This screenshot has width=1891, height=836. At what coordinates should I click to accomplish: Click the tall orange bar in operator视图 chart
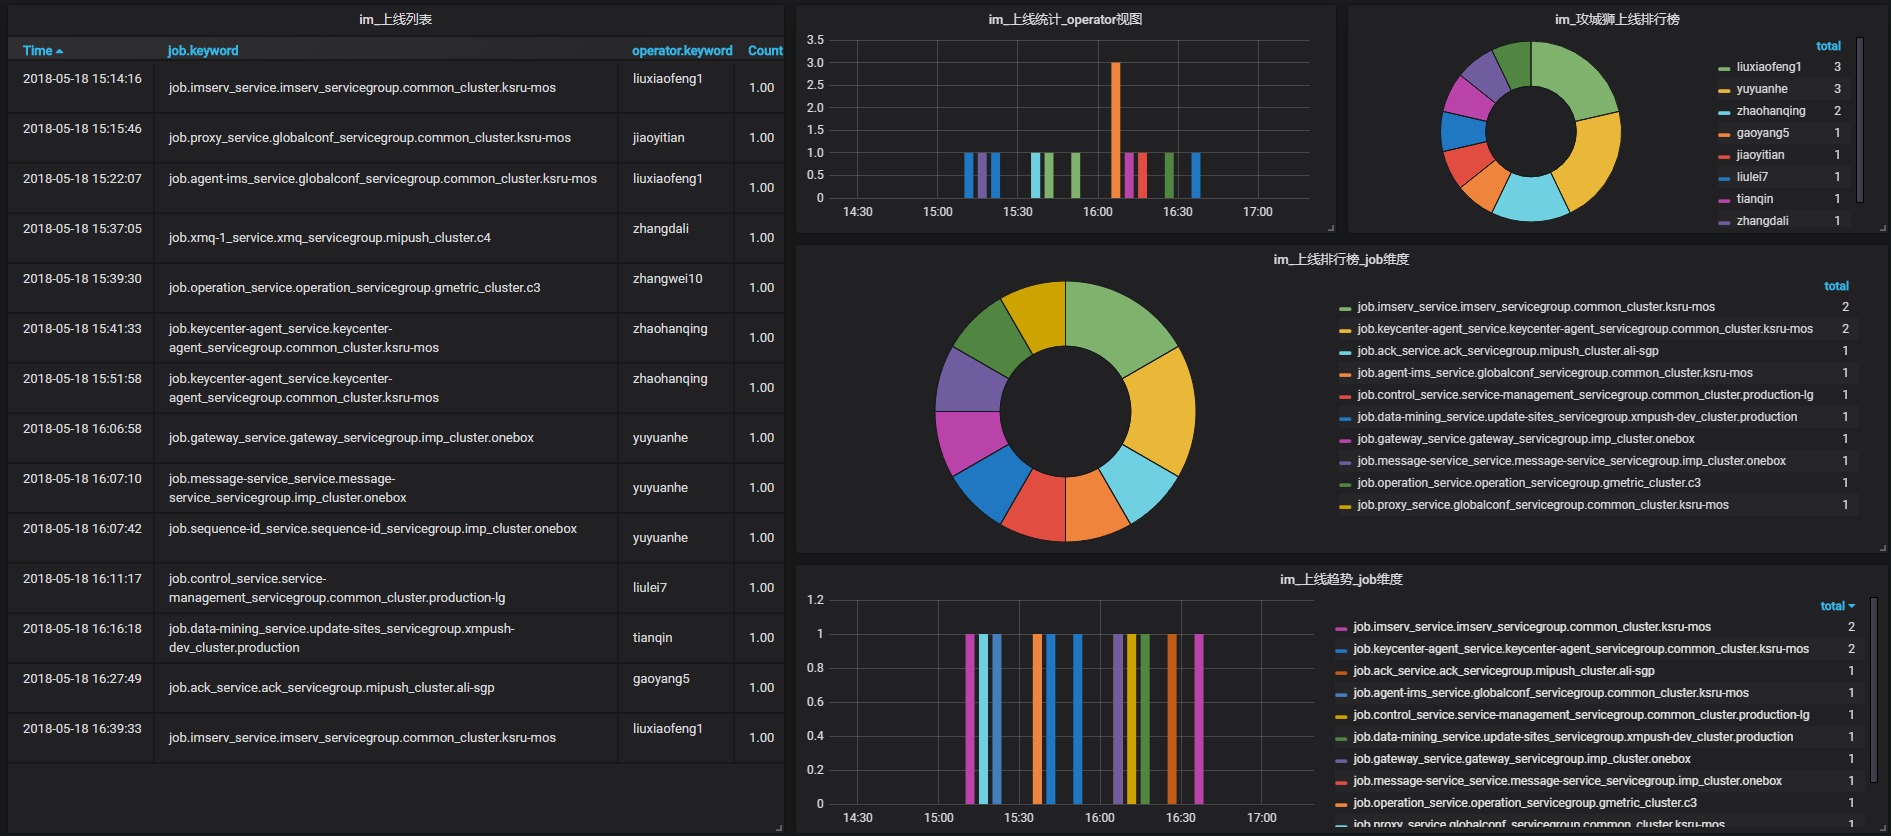coord(1115,130)
